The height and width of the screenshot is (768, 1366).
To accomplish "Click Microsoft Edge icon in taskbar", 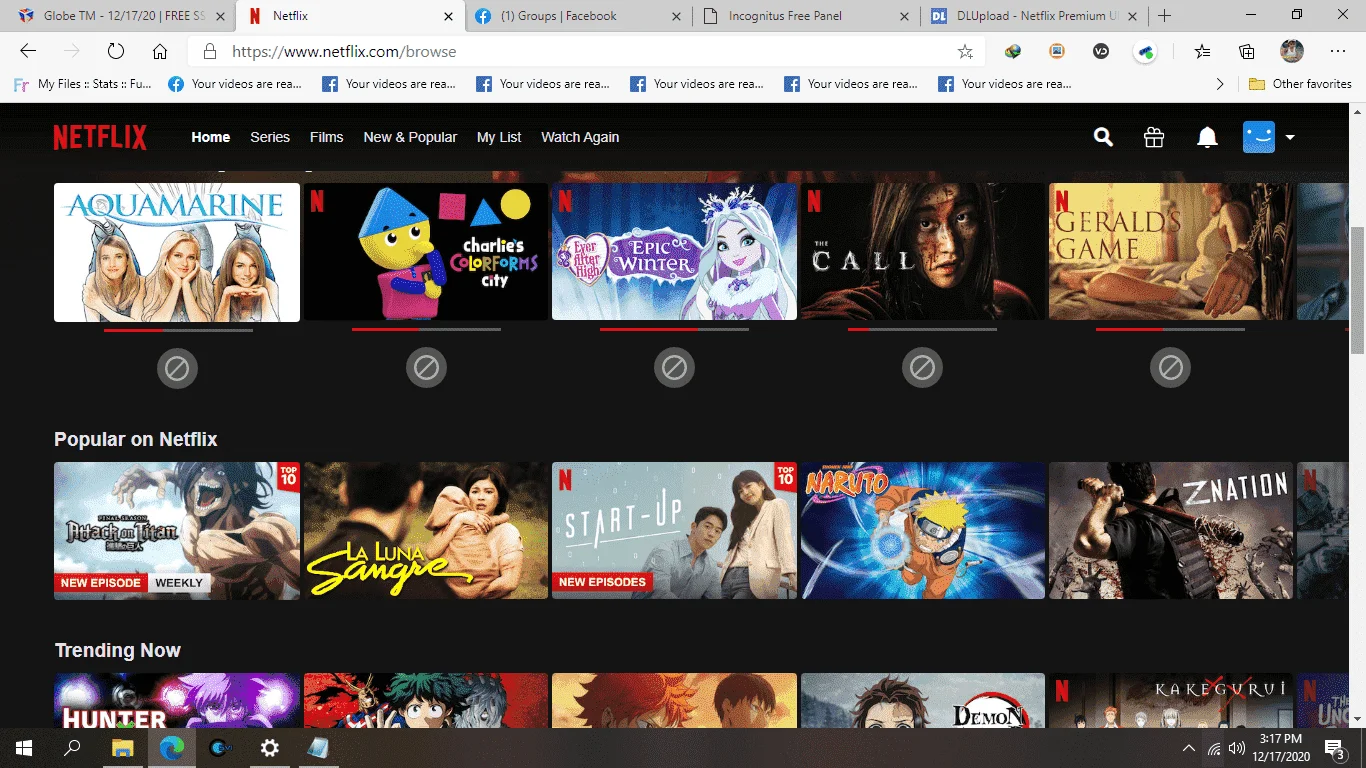I will [172, 748].
